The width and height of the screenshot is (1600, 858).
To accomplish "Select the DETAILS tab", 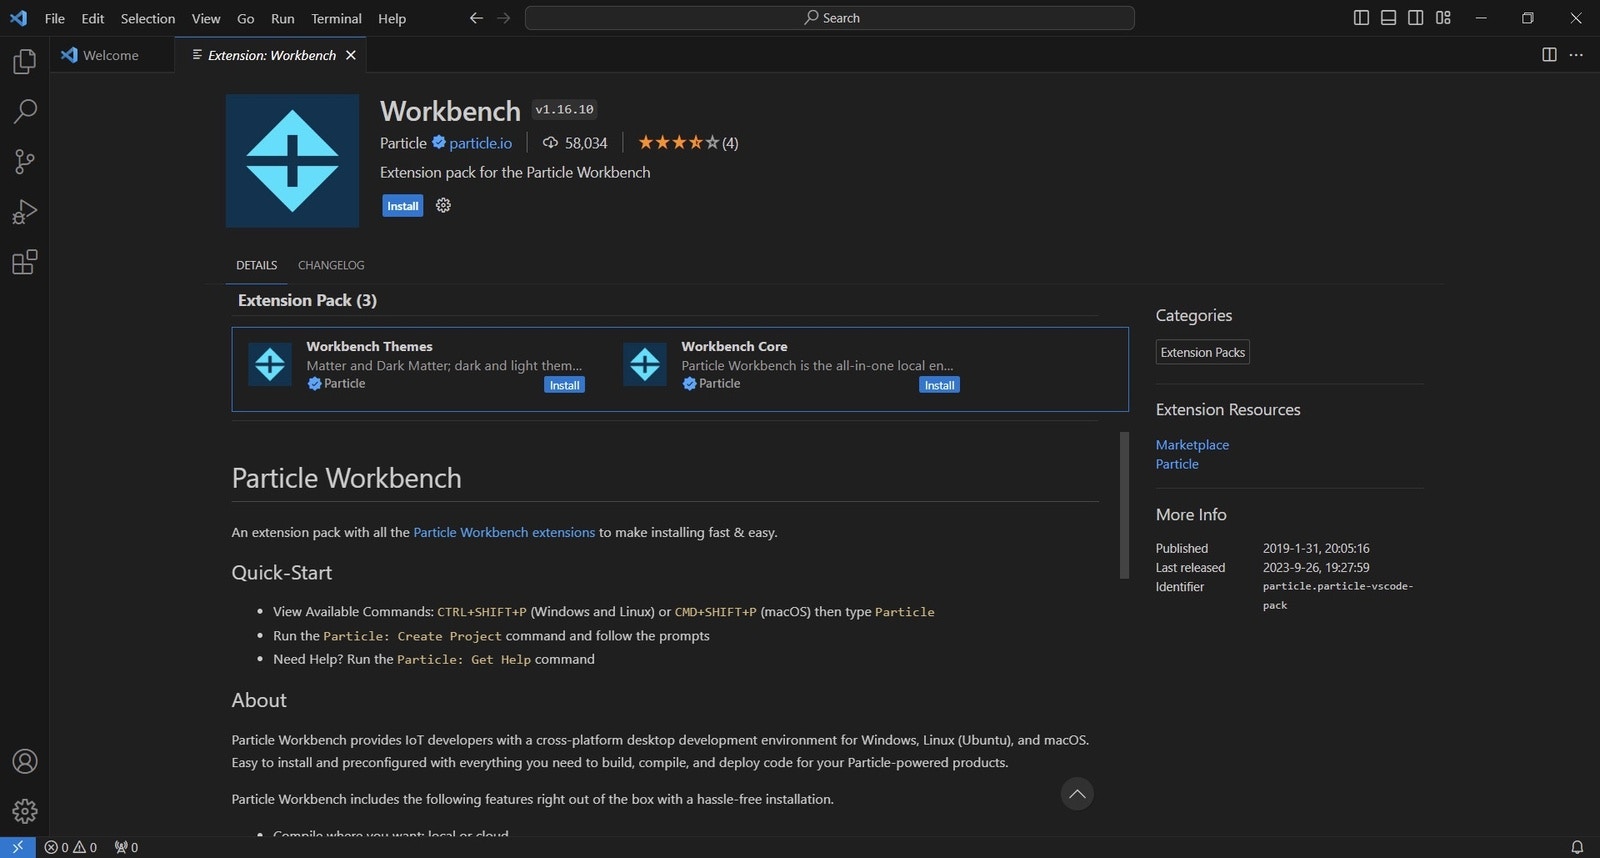I will pyautogui.click(x=256, y=265).
